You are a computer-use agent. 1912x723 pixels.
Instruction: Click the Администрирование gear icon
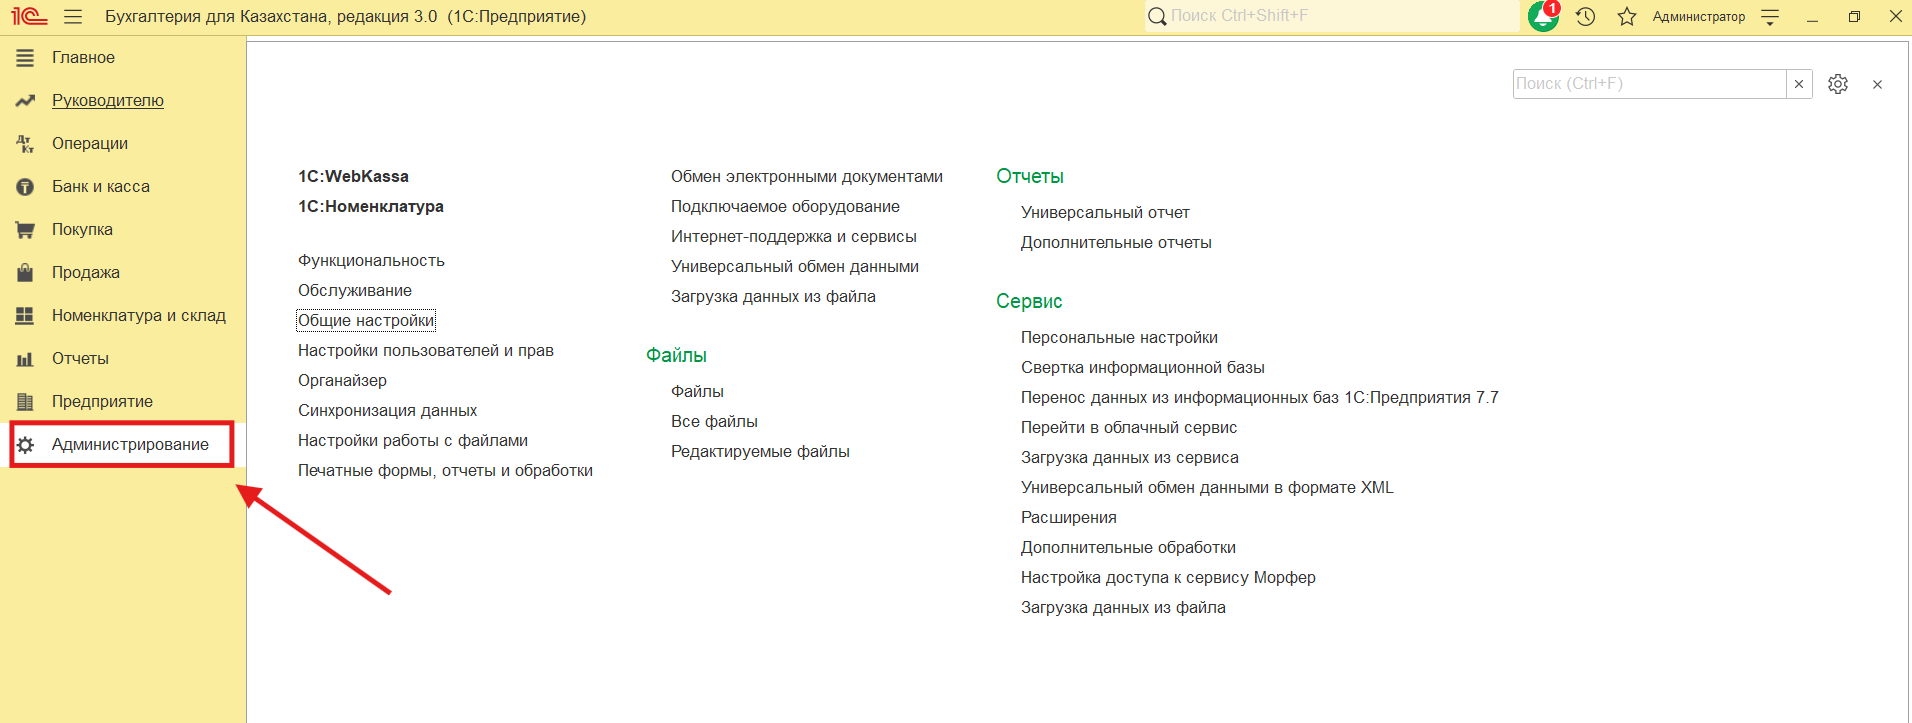tap(25, 445)
